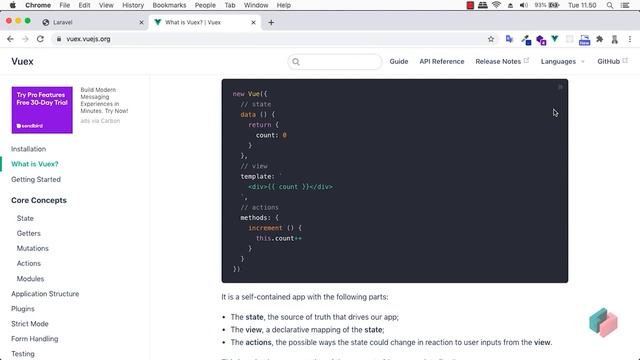Click floating cube logo widget
The width and height of the screenshot is (640, 360).
tap(603, 322)
